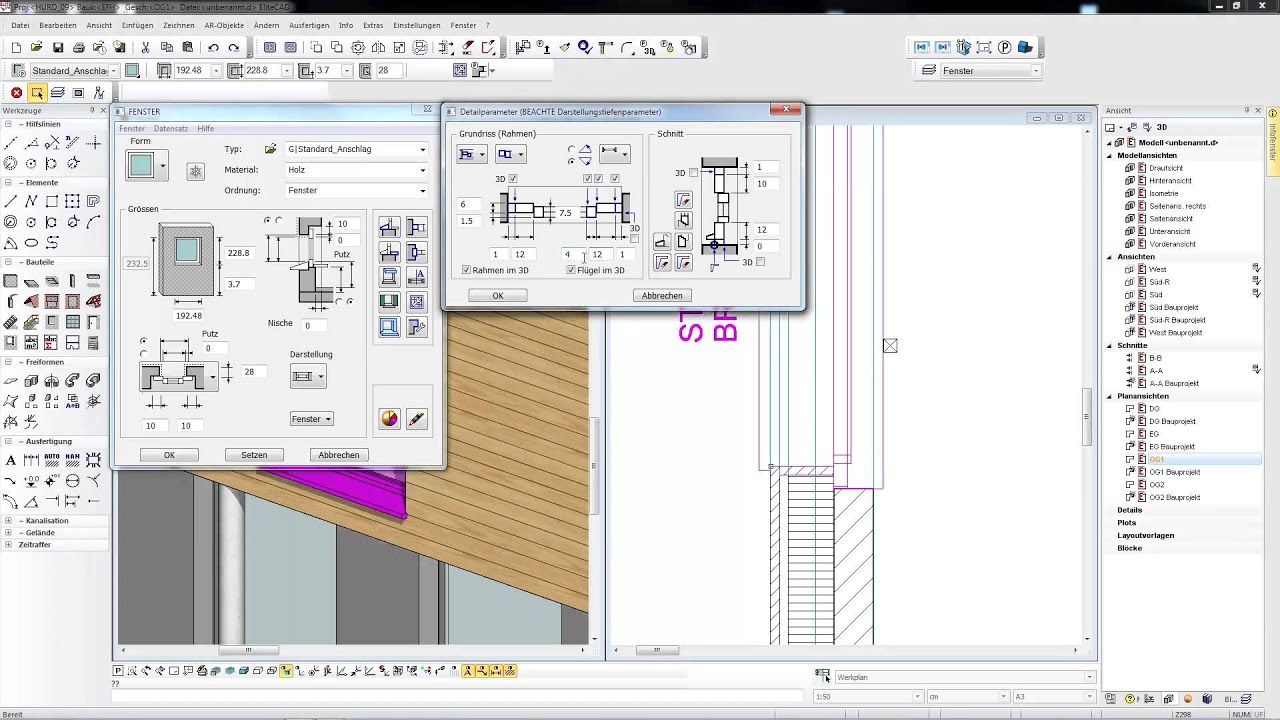Undo the last action in the toolbar
Viewport: 1280px width, 720px height.
click(213, 47)
